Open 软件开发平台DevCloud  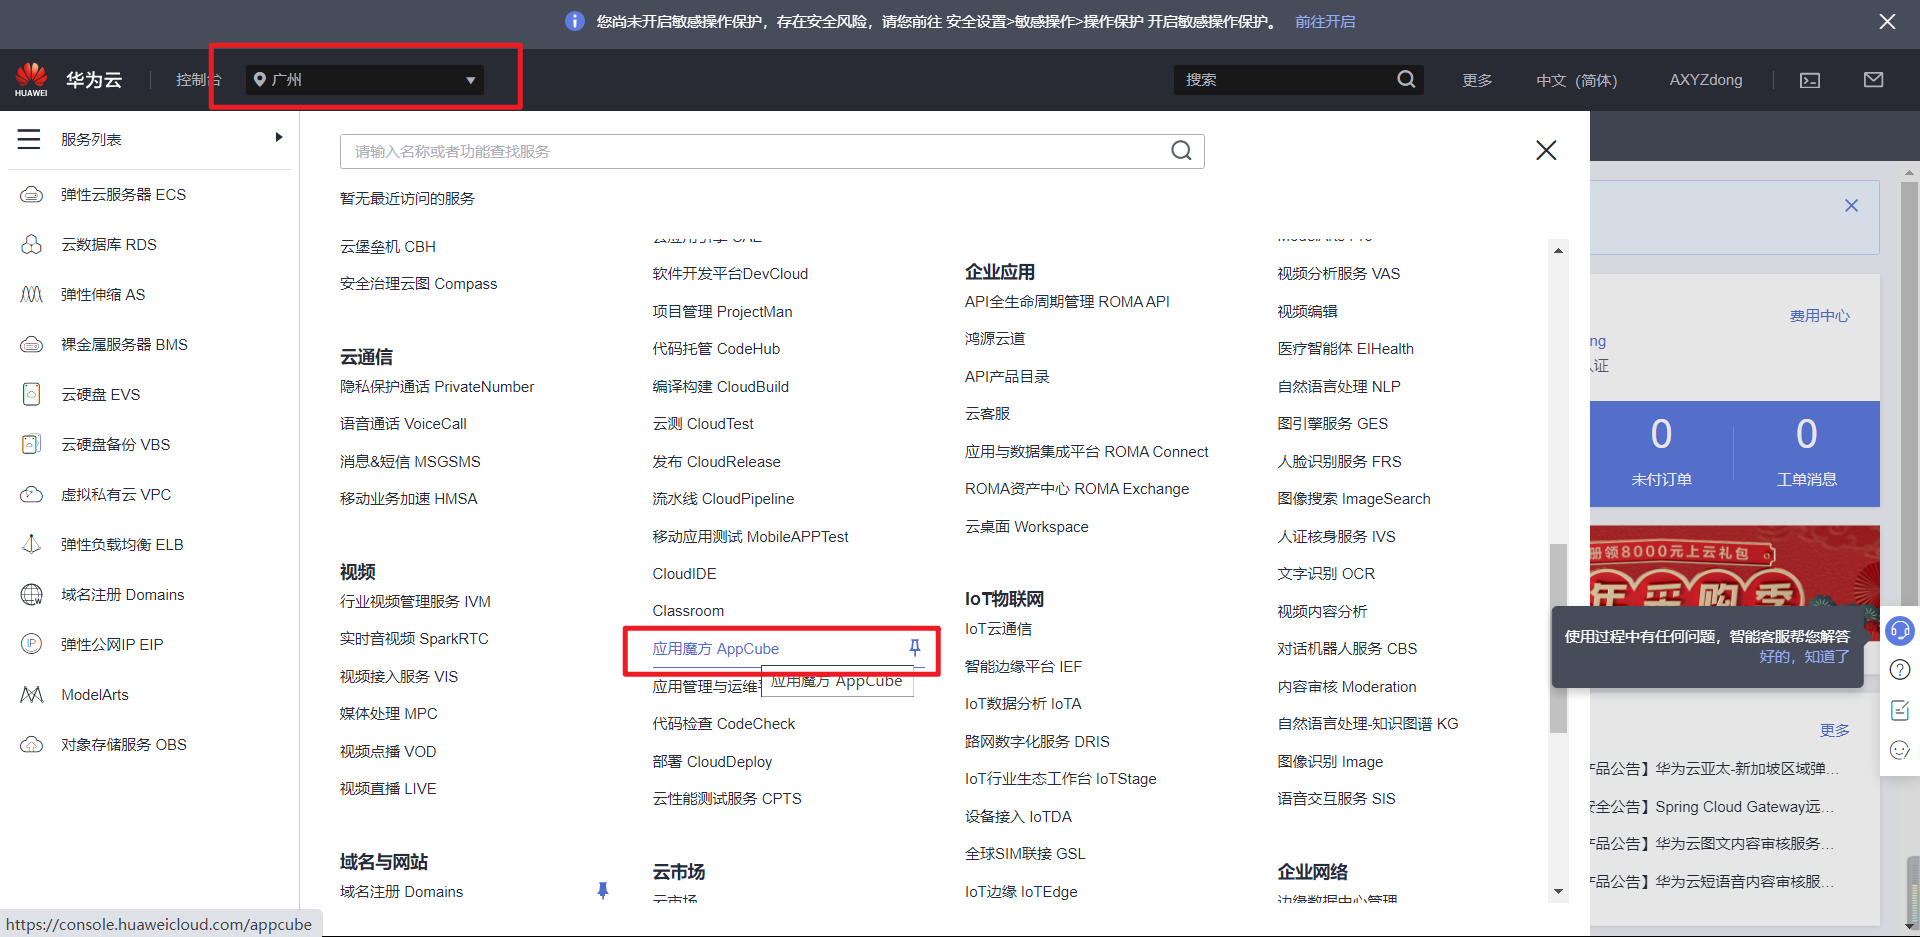[x=730, y=274]
